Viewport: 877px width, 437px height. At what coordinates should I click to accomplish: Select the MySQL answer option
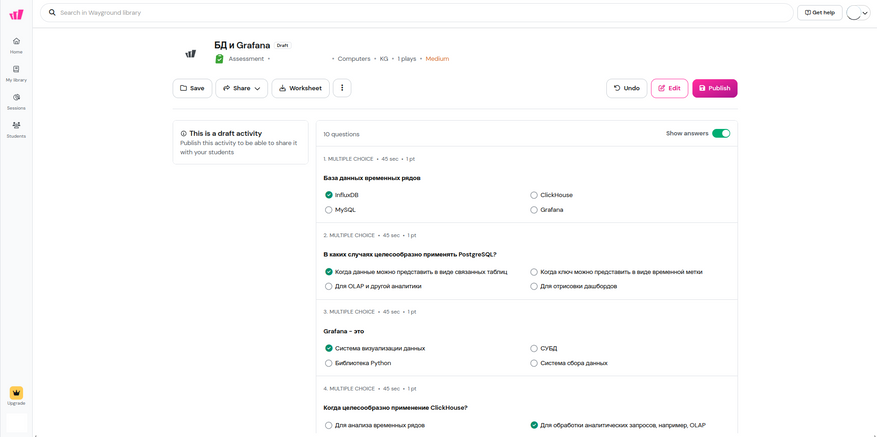[329, 210]
